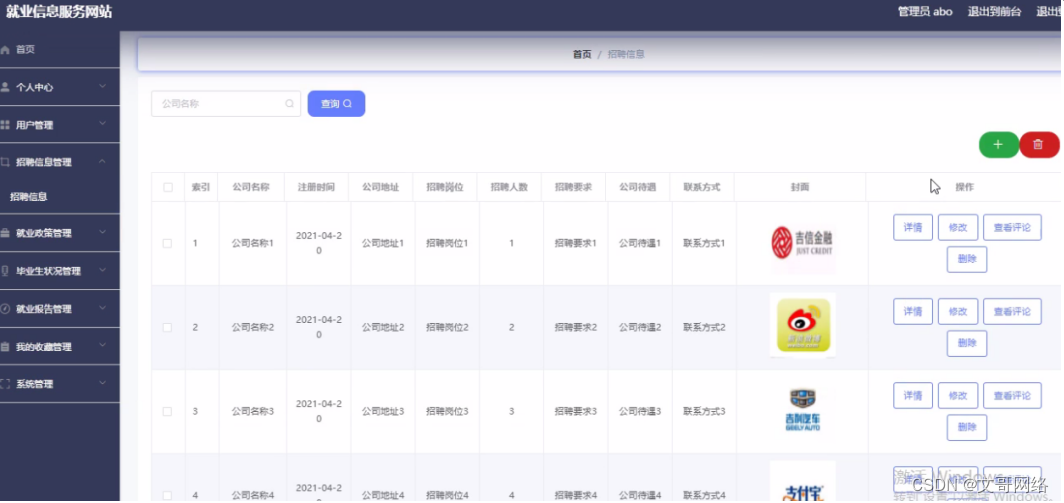Viewport: 1064px width, 503px height.
Task: Click the 招聘岗位2 cell
Action: point(447,327)
